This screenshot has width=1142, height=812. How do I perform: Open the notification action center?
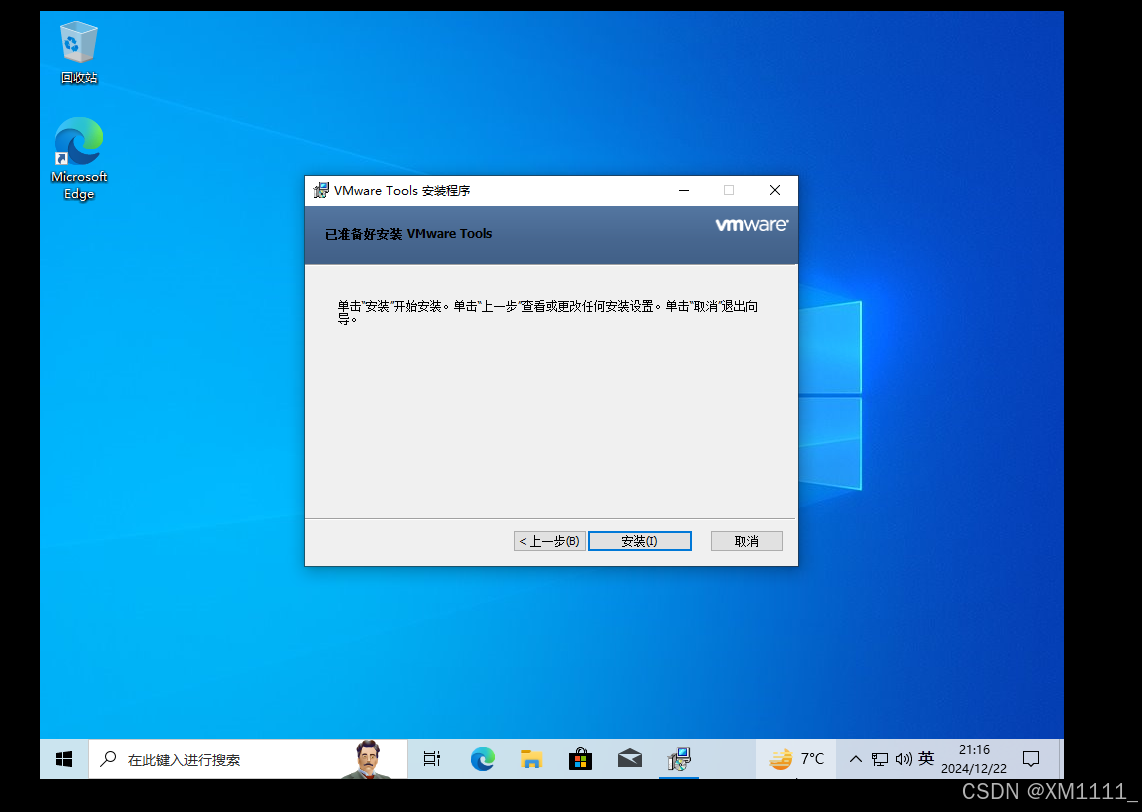1031,759
